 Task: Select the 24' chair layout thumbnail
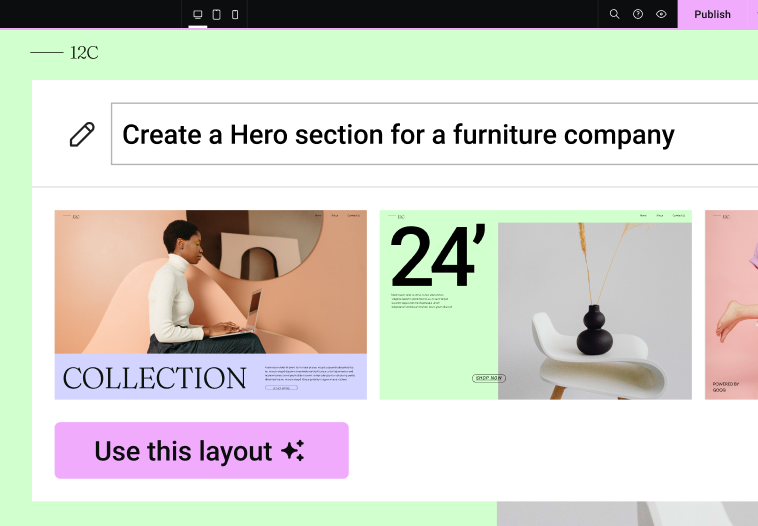pyautogui.click(x=536, y=305)
